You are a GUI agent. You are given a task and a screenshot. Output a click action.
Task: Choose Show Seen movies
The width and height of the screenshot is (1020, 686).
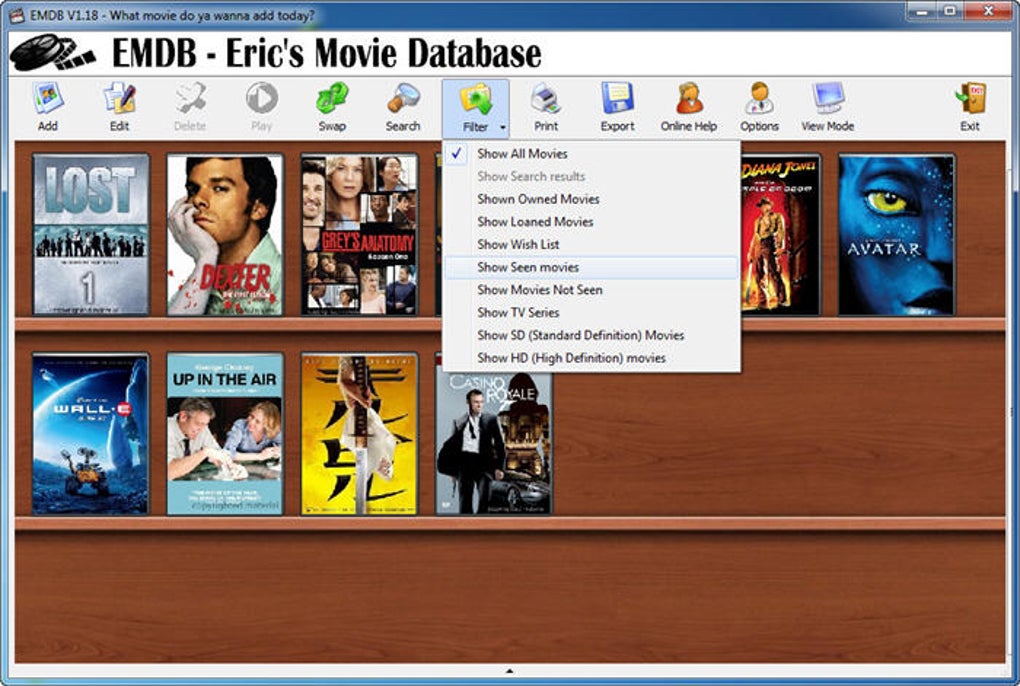pyautogui.click(x=591, y=267)
